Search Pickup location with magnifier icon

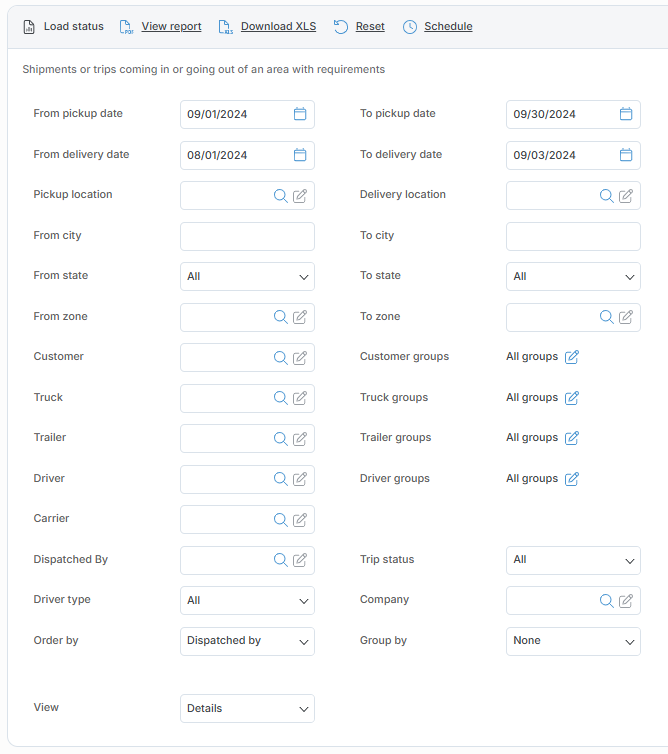click(280, 196)
